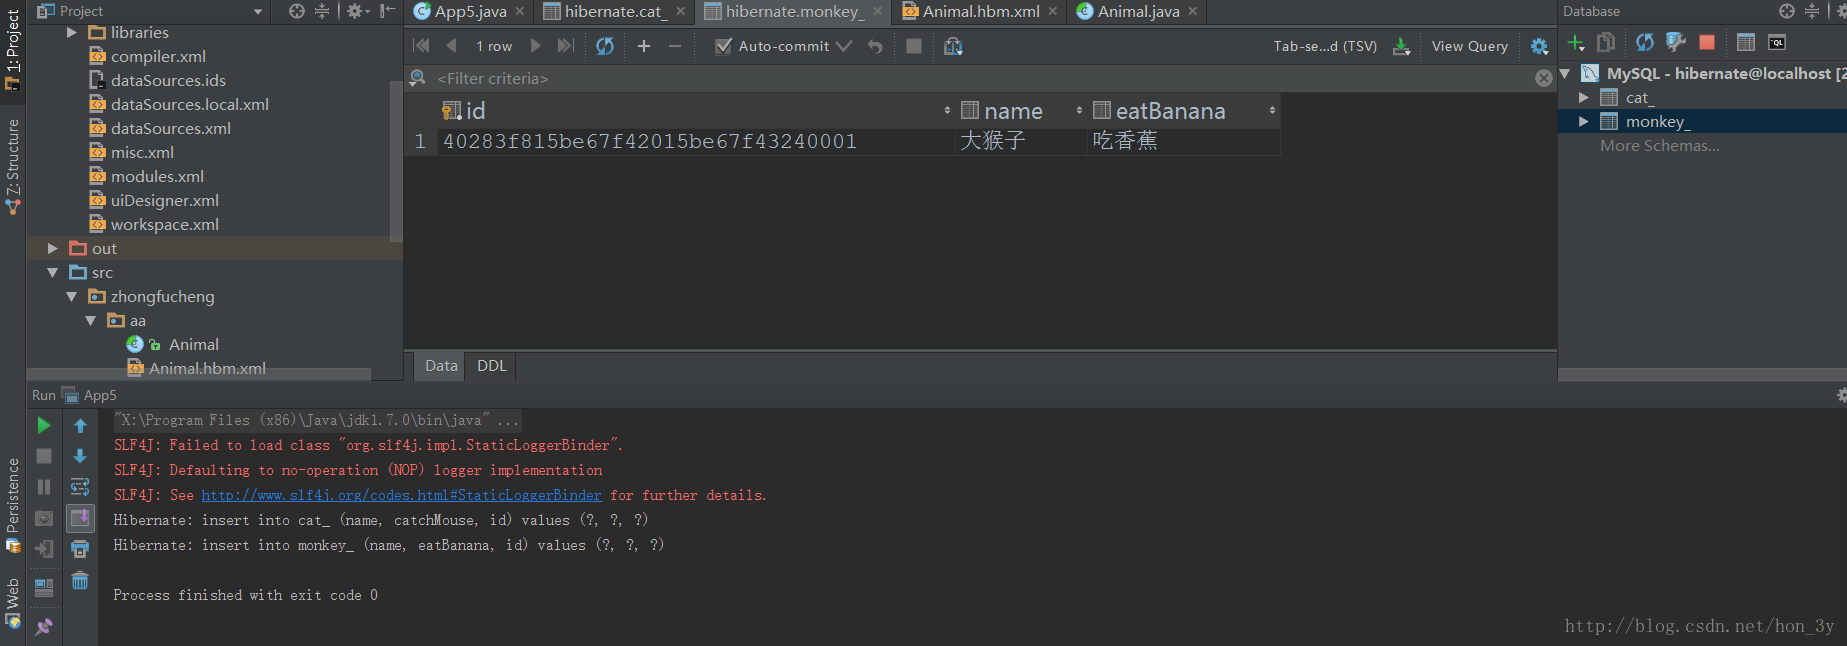This screenshot has height=646, width=1847.
Task: Click the pause output icon in Run panel
Action: (44, 487)
